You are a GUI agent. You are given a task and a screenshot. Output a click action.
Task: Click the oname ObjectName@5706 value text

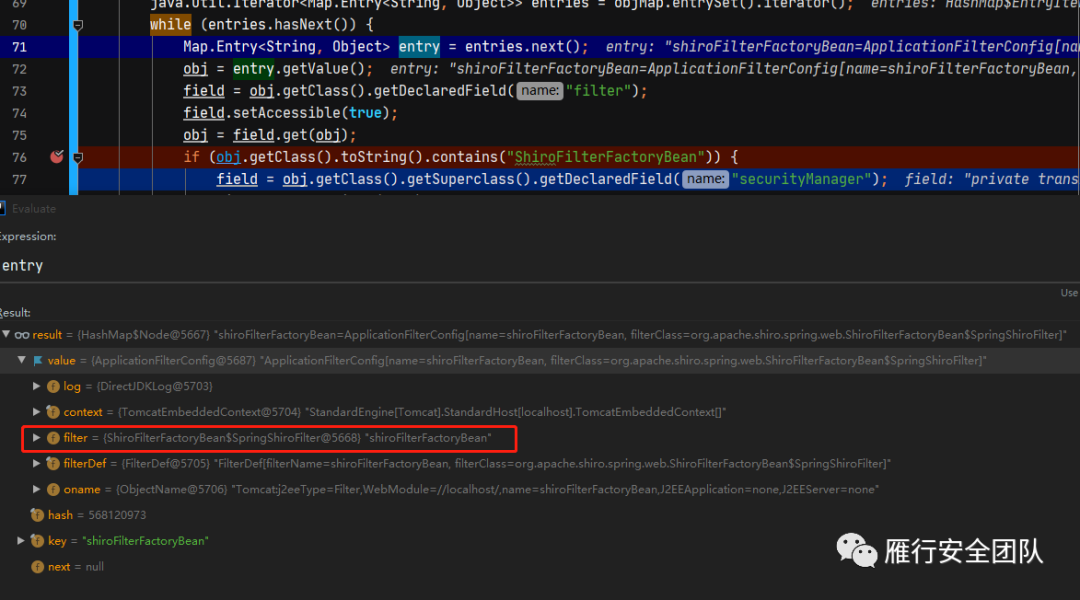click(497, 489)
